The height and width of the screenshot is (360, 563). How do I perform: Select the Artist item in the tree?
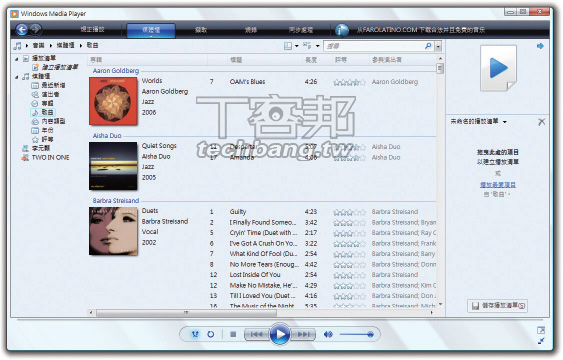pos(46,94)
